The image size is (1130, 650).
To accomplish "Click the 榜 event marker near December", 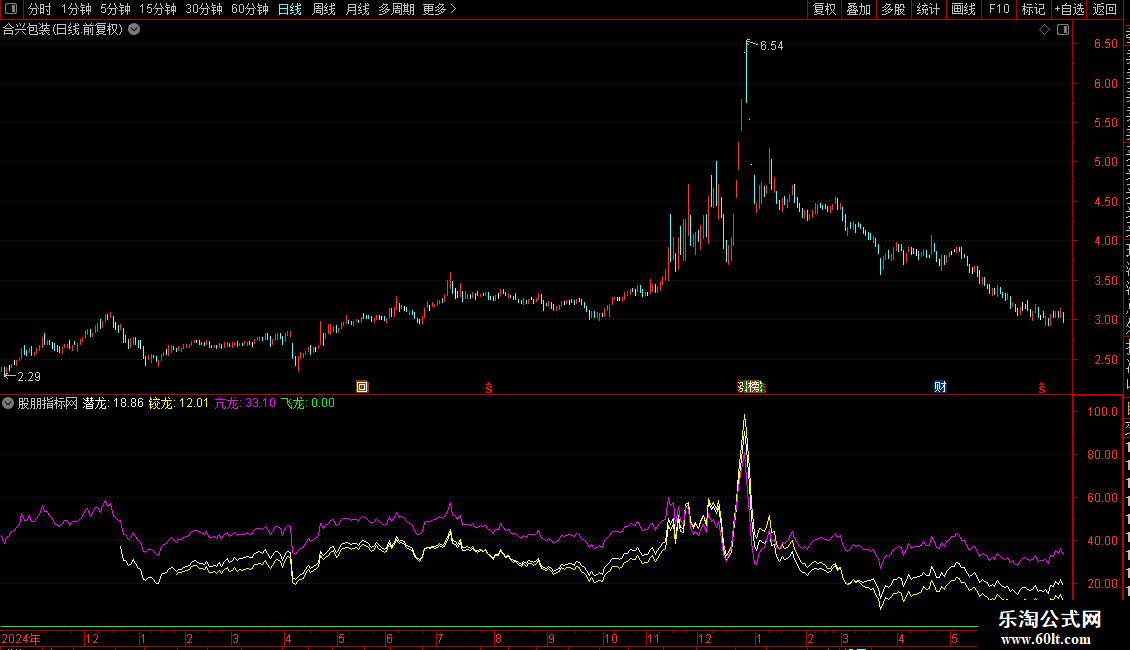I will [x=753, y=387].
